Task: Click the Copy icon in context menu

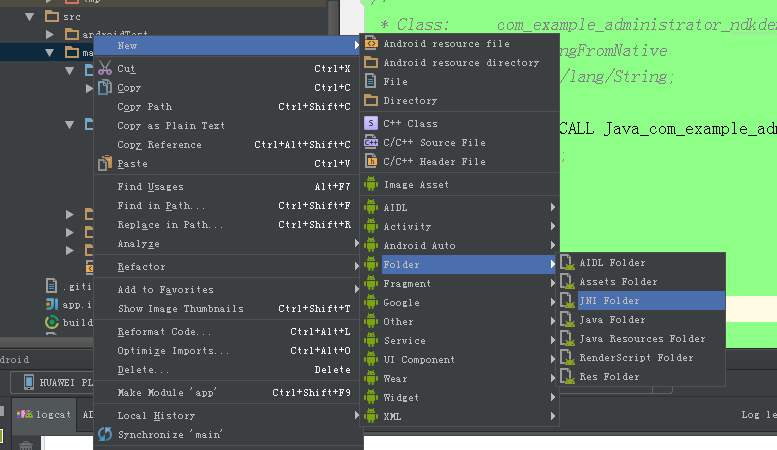Action: pos(105,88)
